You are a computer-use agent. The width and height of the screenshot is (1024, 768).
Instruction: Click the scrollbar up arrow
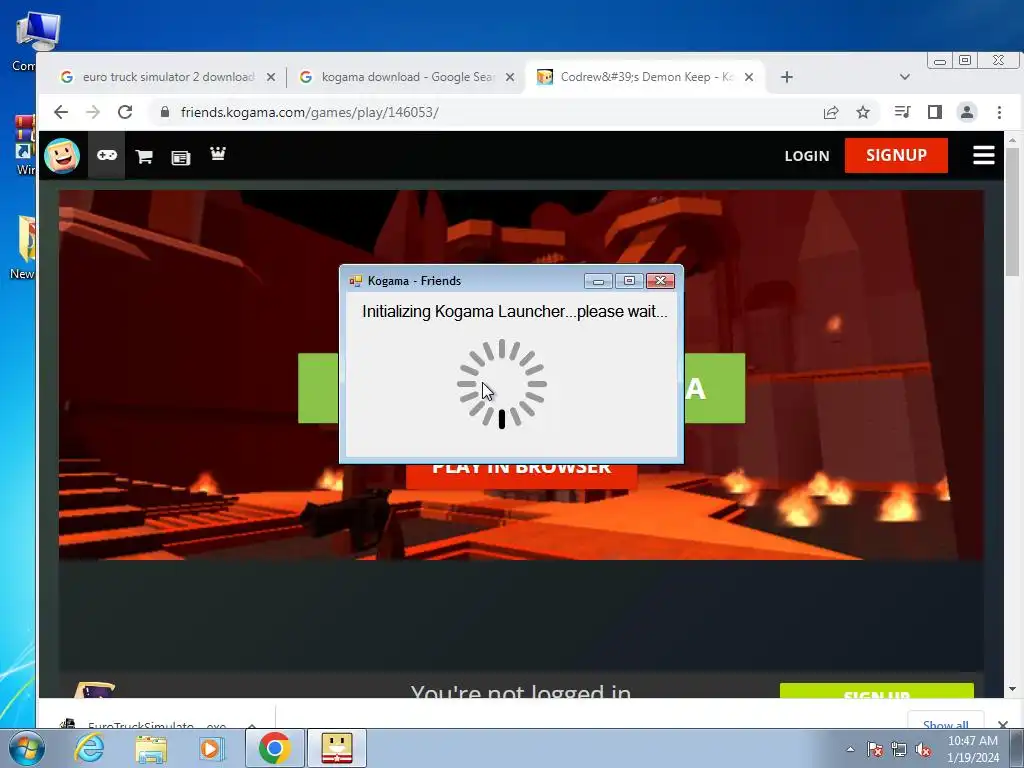tap(1012, 140)
